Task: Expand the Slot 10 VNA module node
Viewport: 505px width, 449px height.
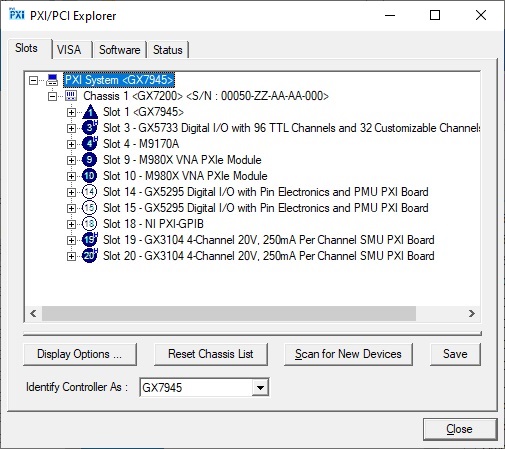Action: click(x=71, y=176)
